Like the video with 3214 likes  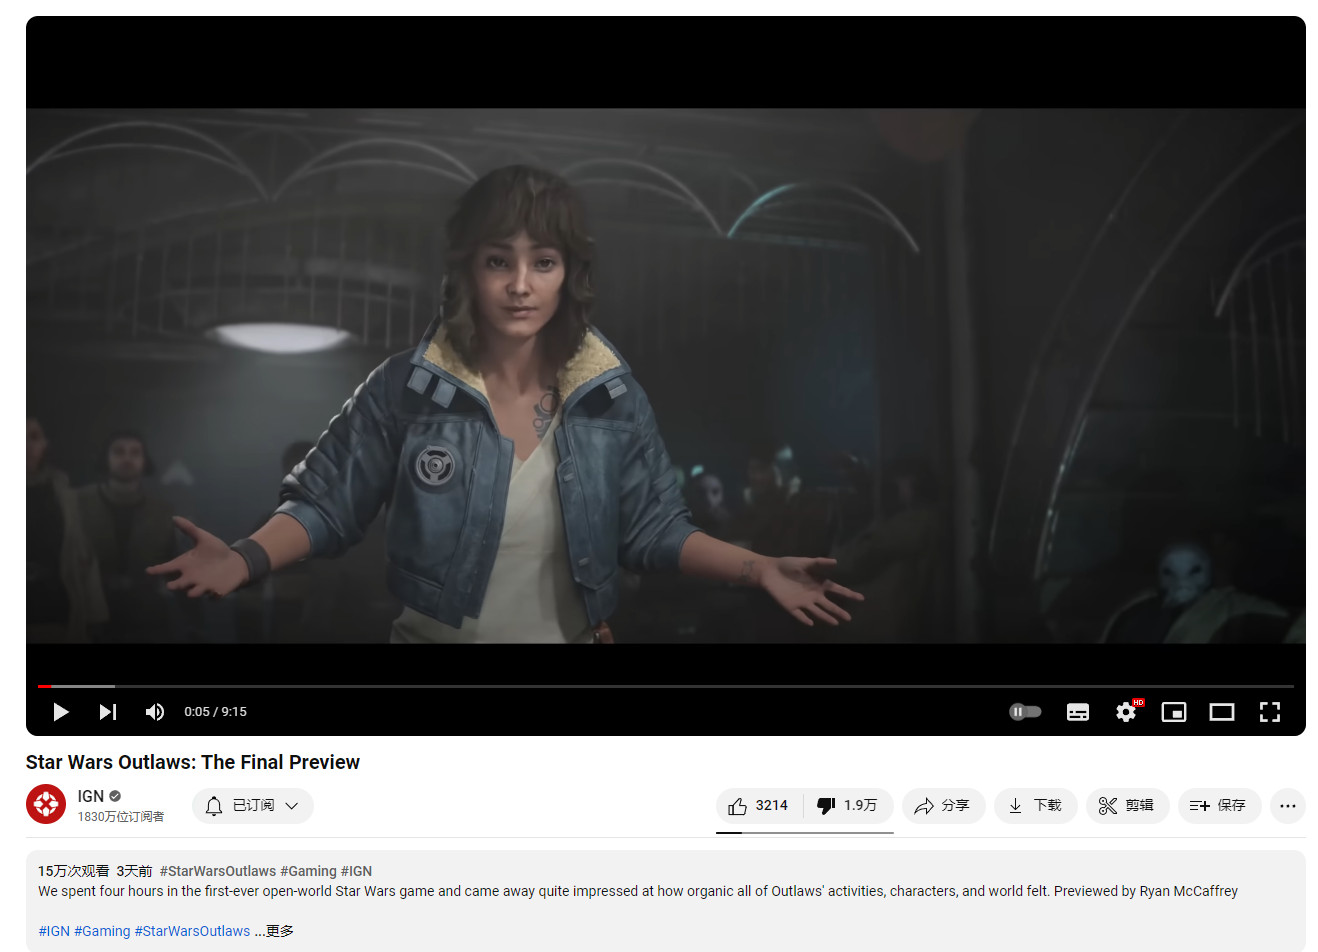[760, 806]
